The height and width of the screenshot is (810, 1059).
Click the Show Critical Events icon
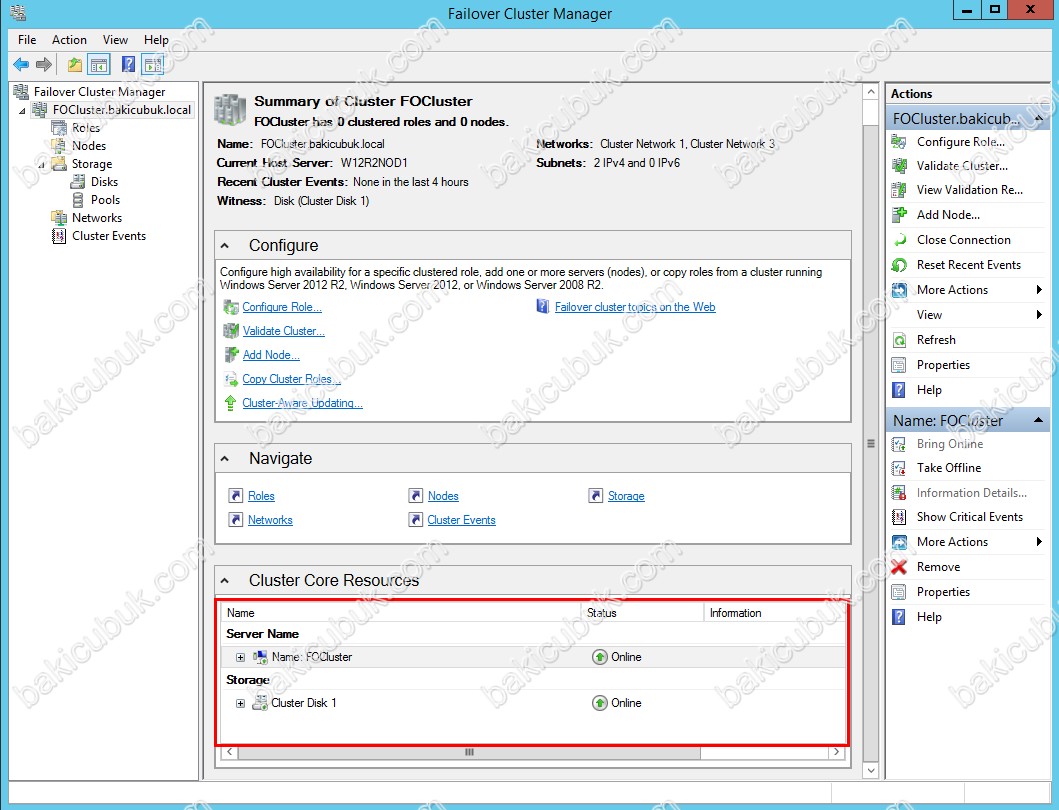[899, 517]
